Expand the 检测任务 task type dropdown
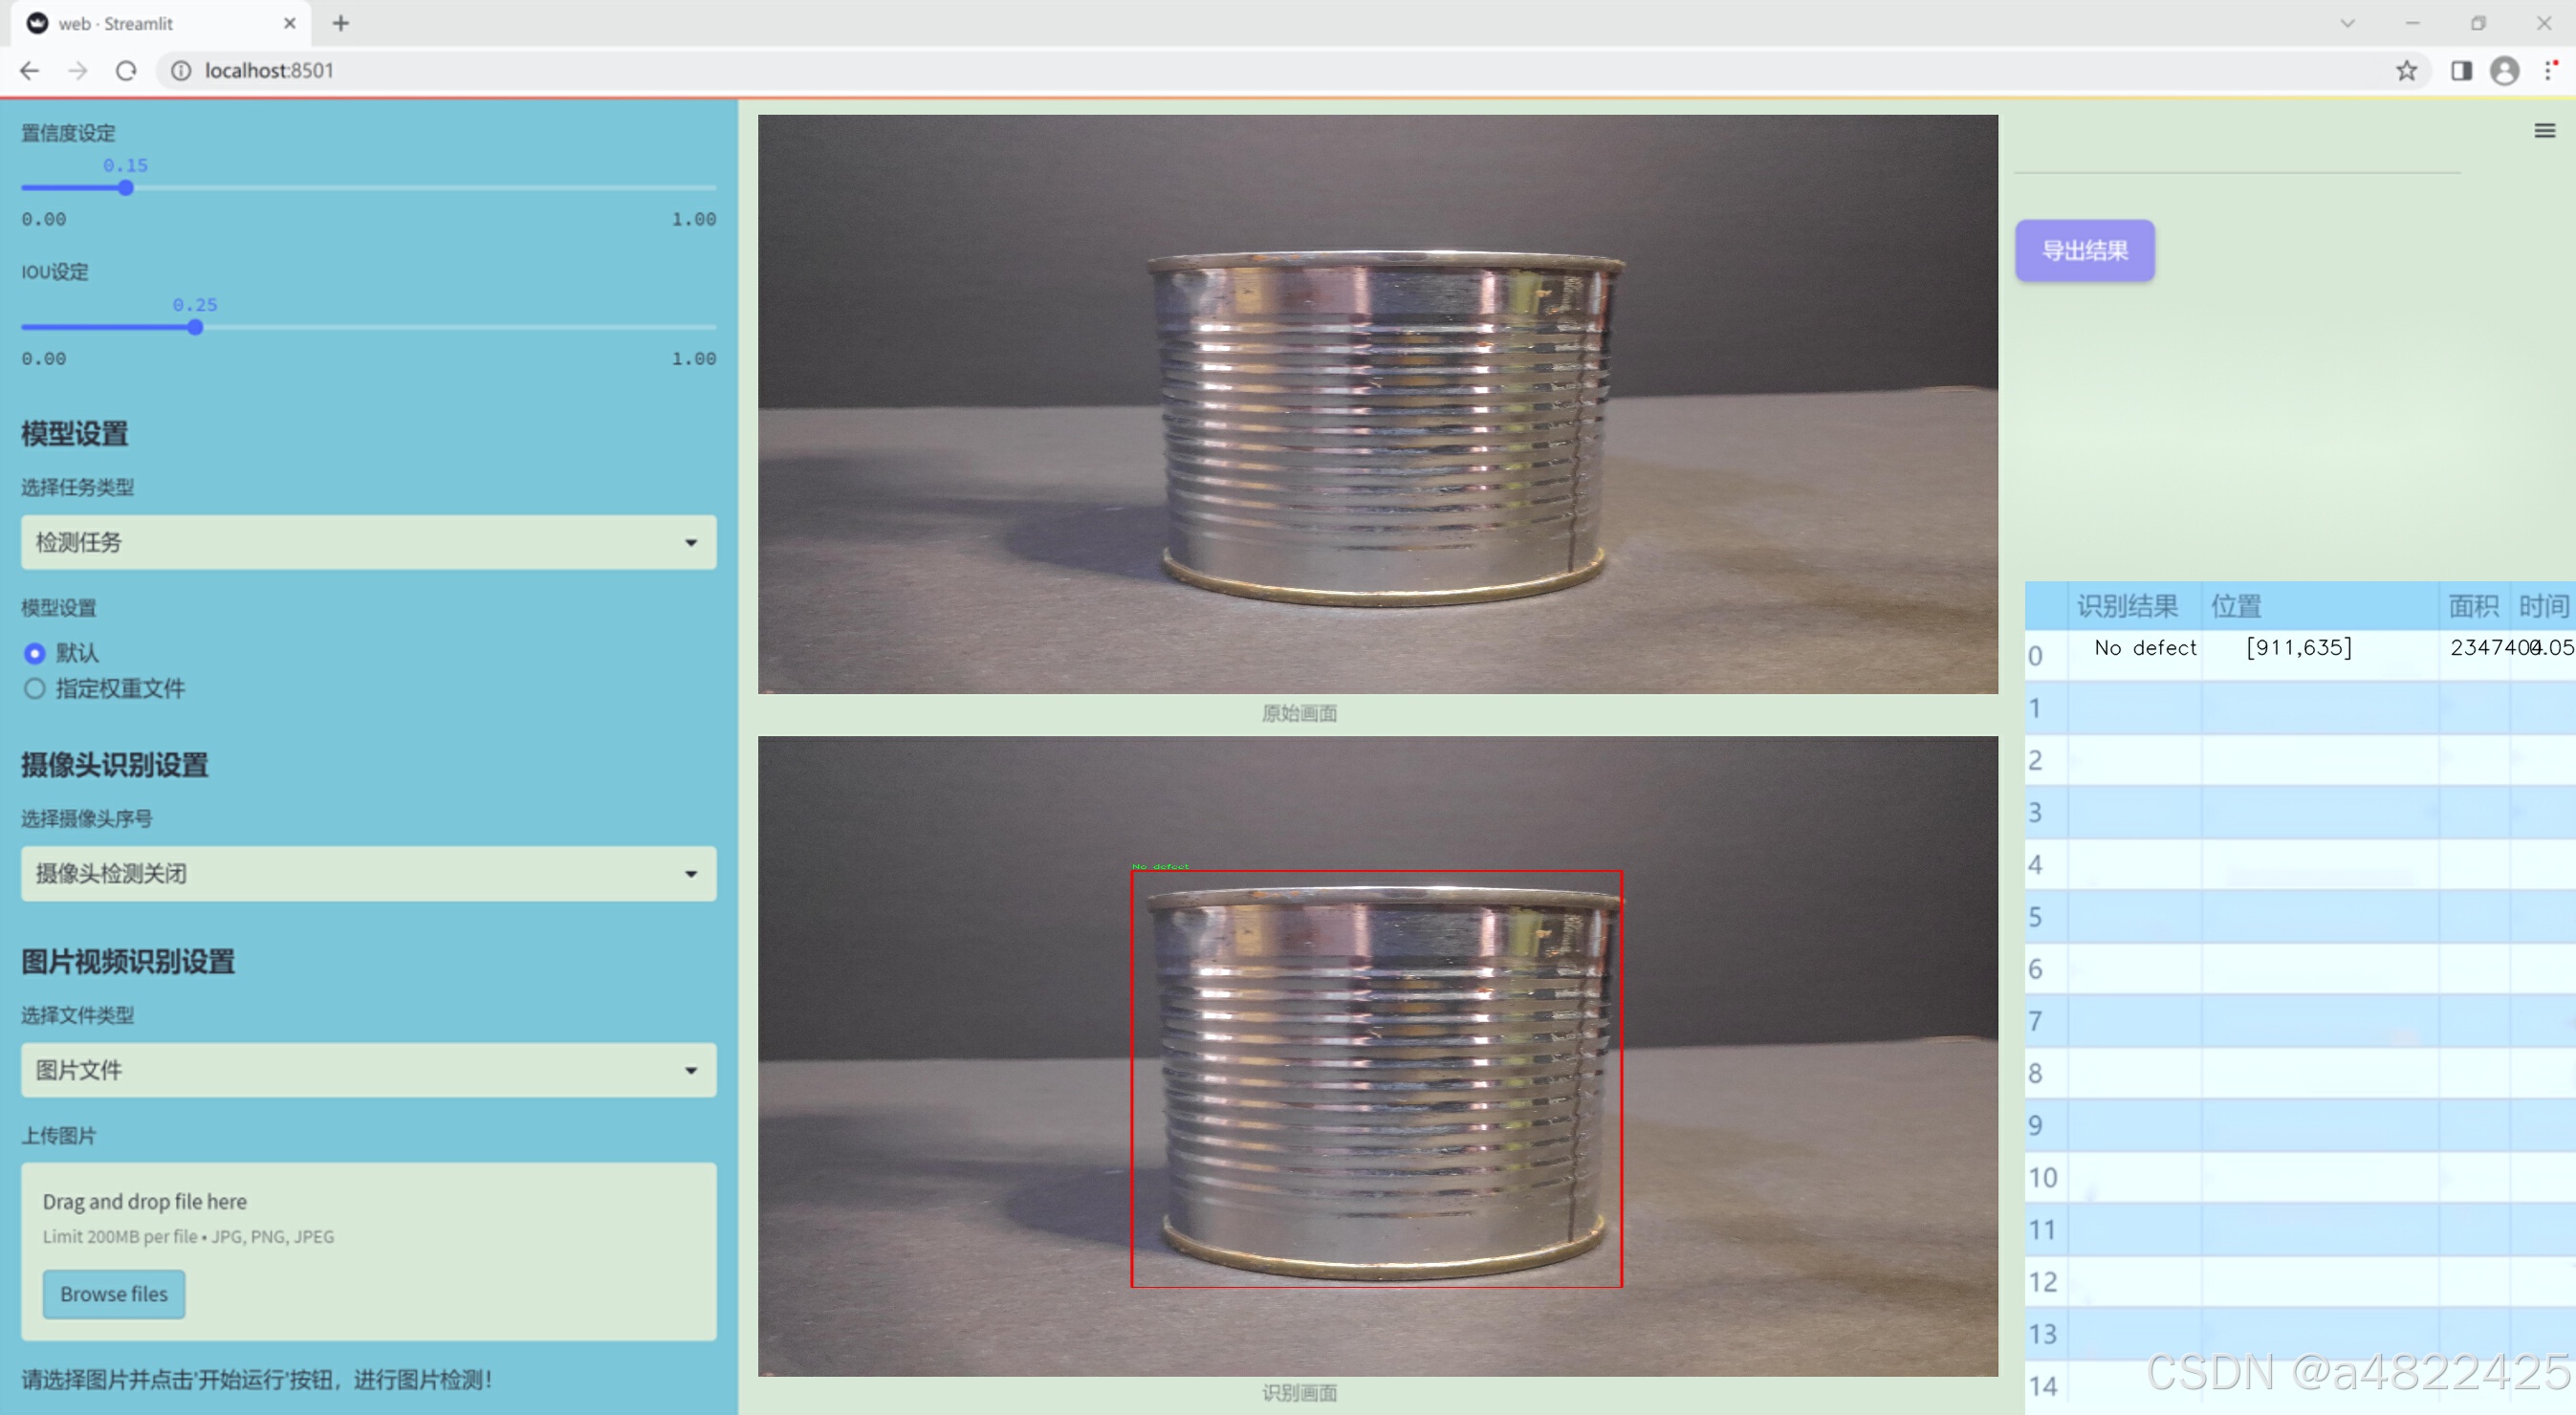Screen dimensions: 2576x1415 click(x=368, y=542)
